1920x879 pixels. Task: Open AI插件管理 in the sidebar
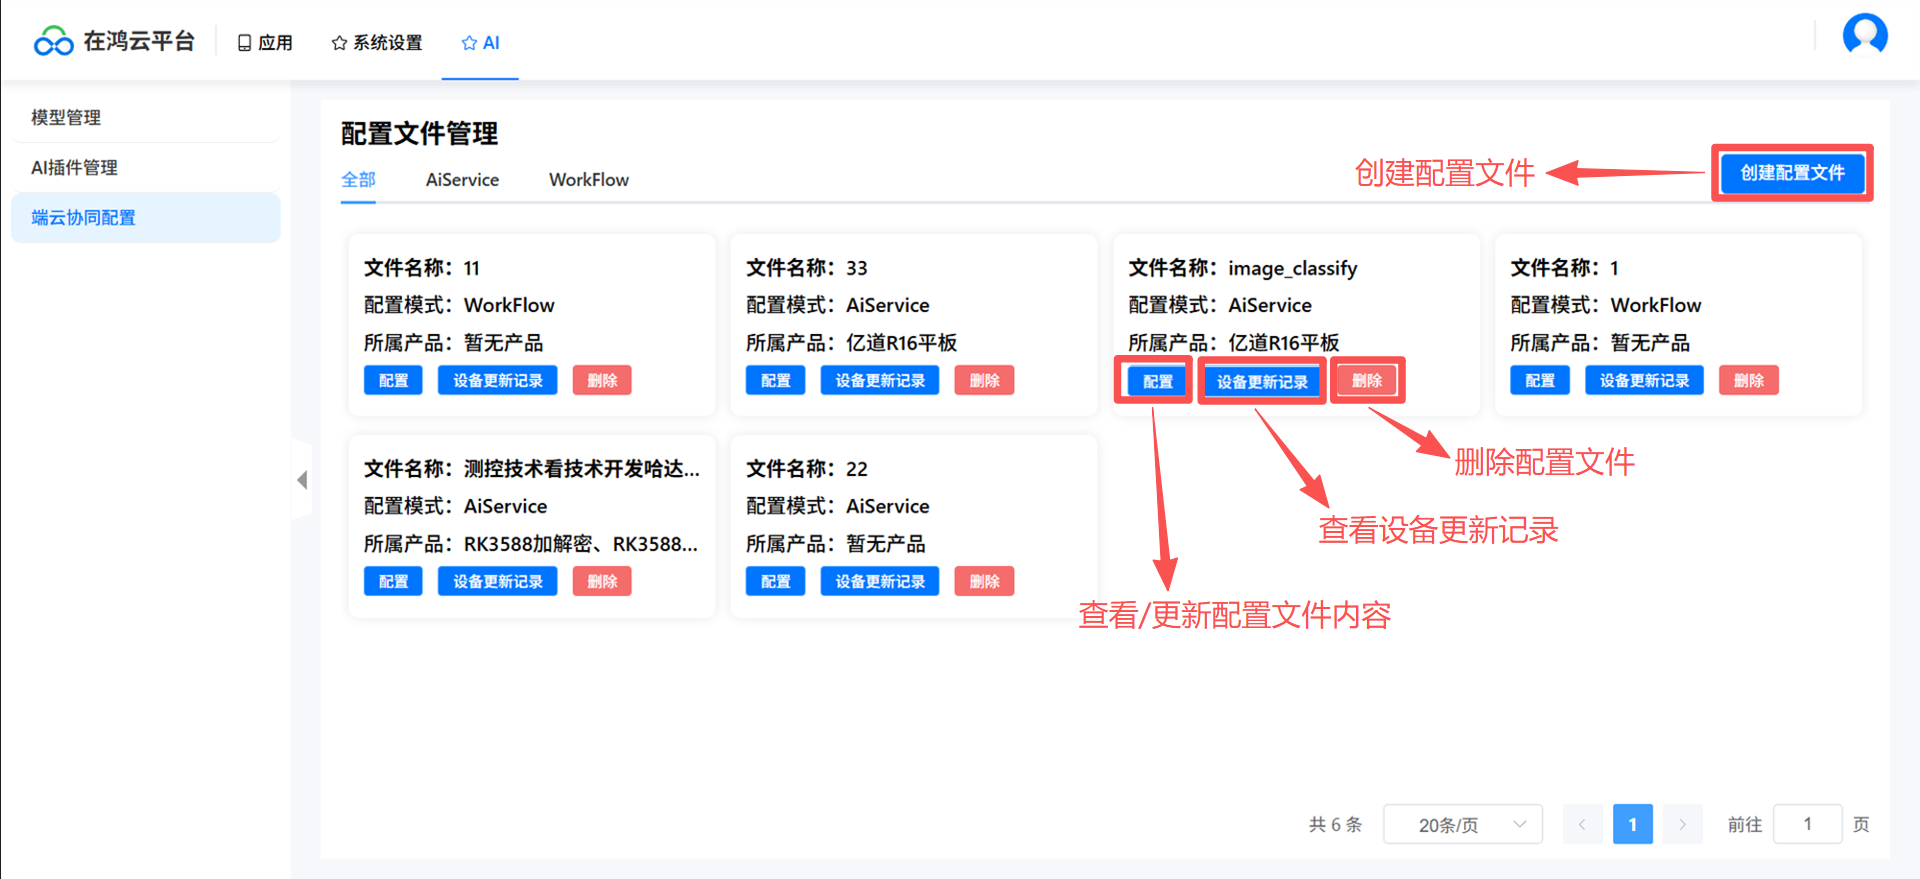pyautogui.click(x=74, y=168)
